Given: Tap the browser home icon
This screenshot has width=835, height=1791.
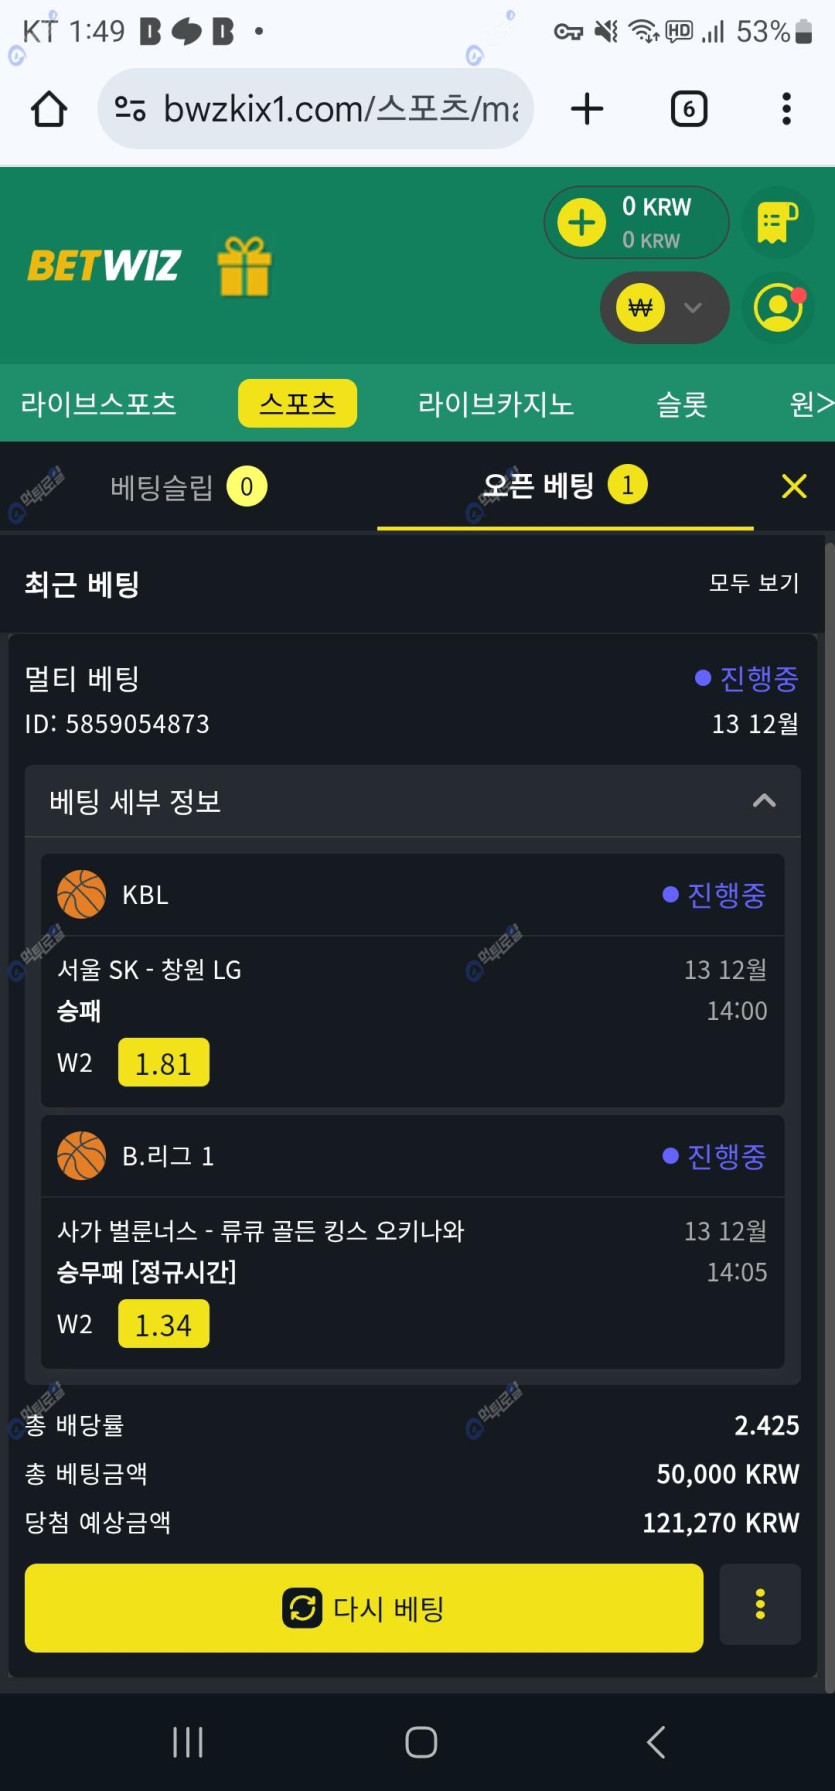Looking at the screenshot, I should click(x=49, y=109).
